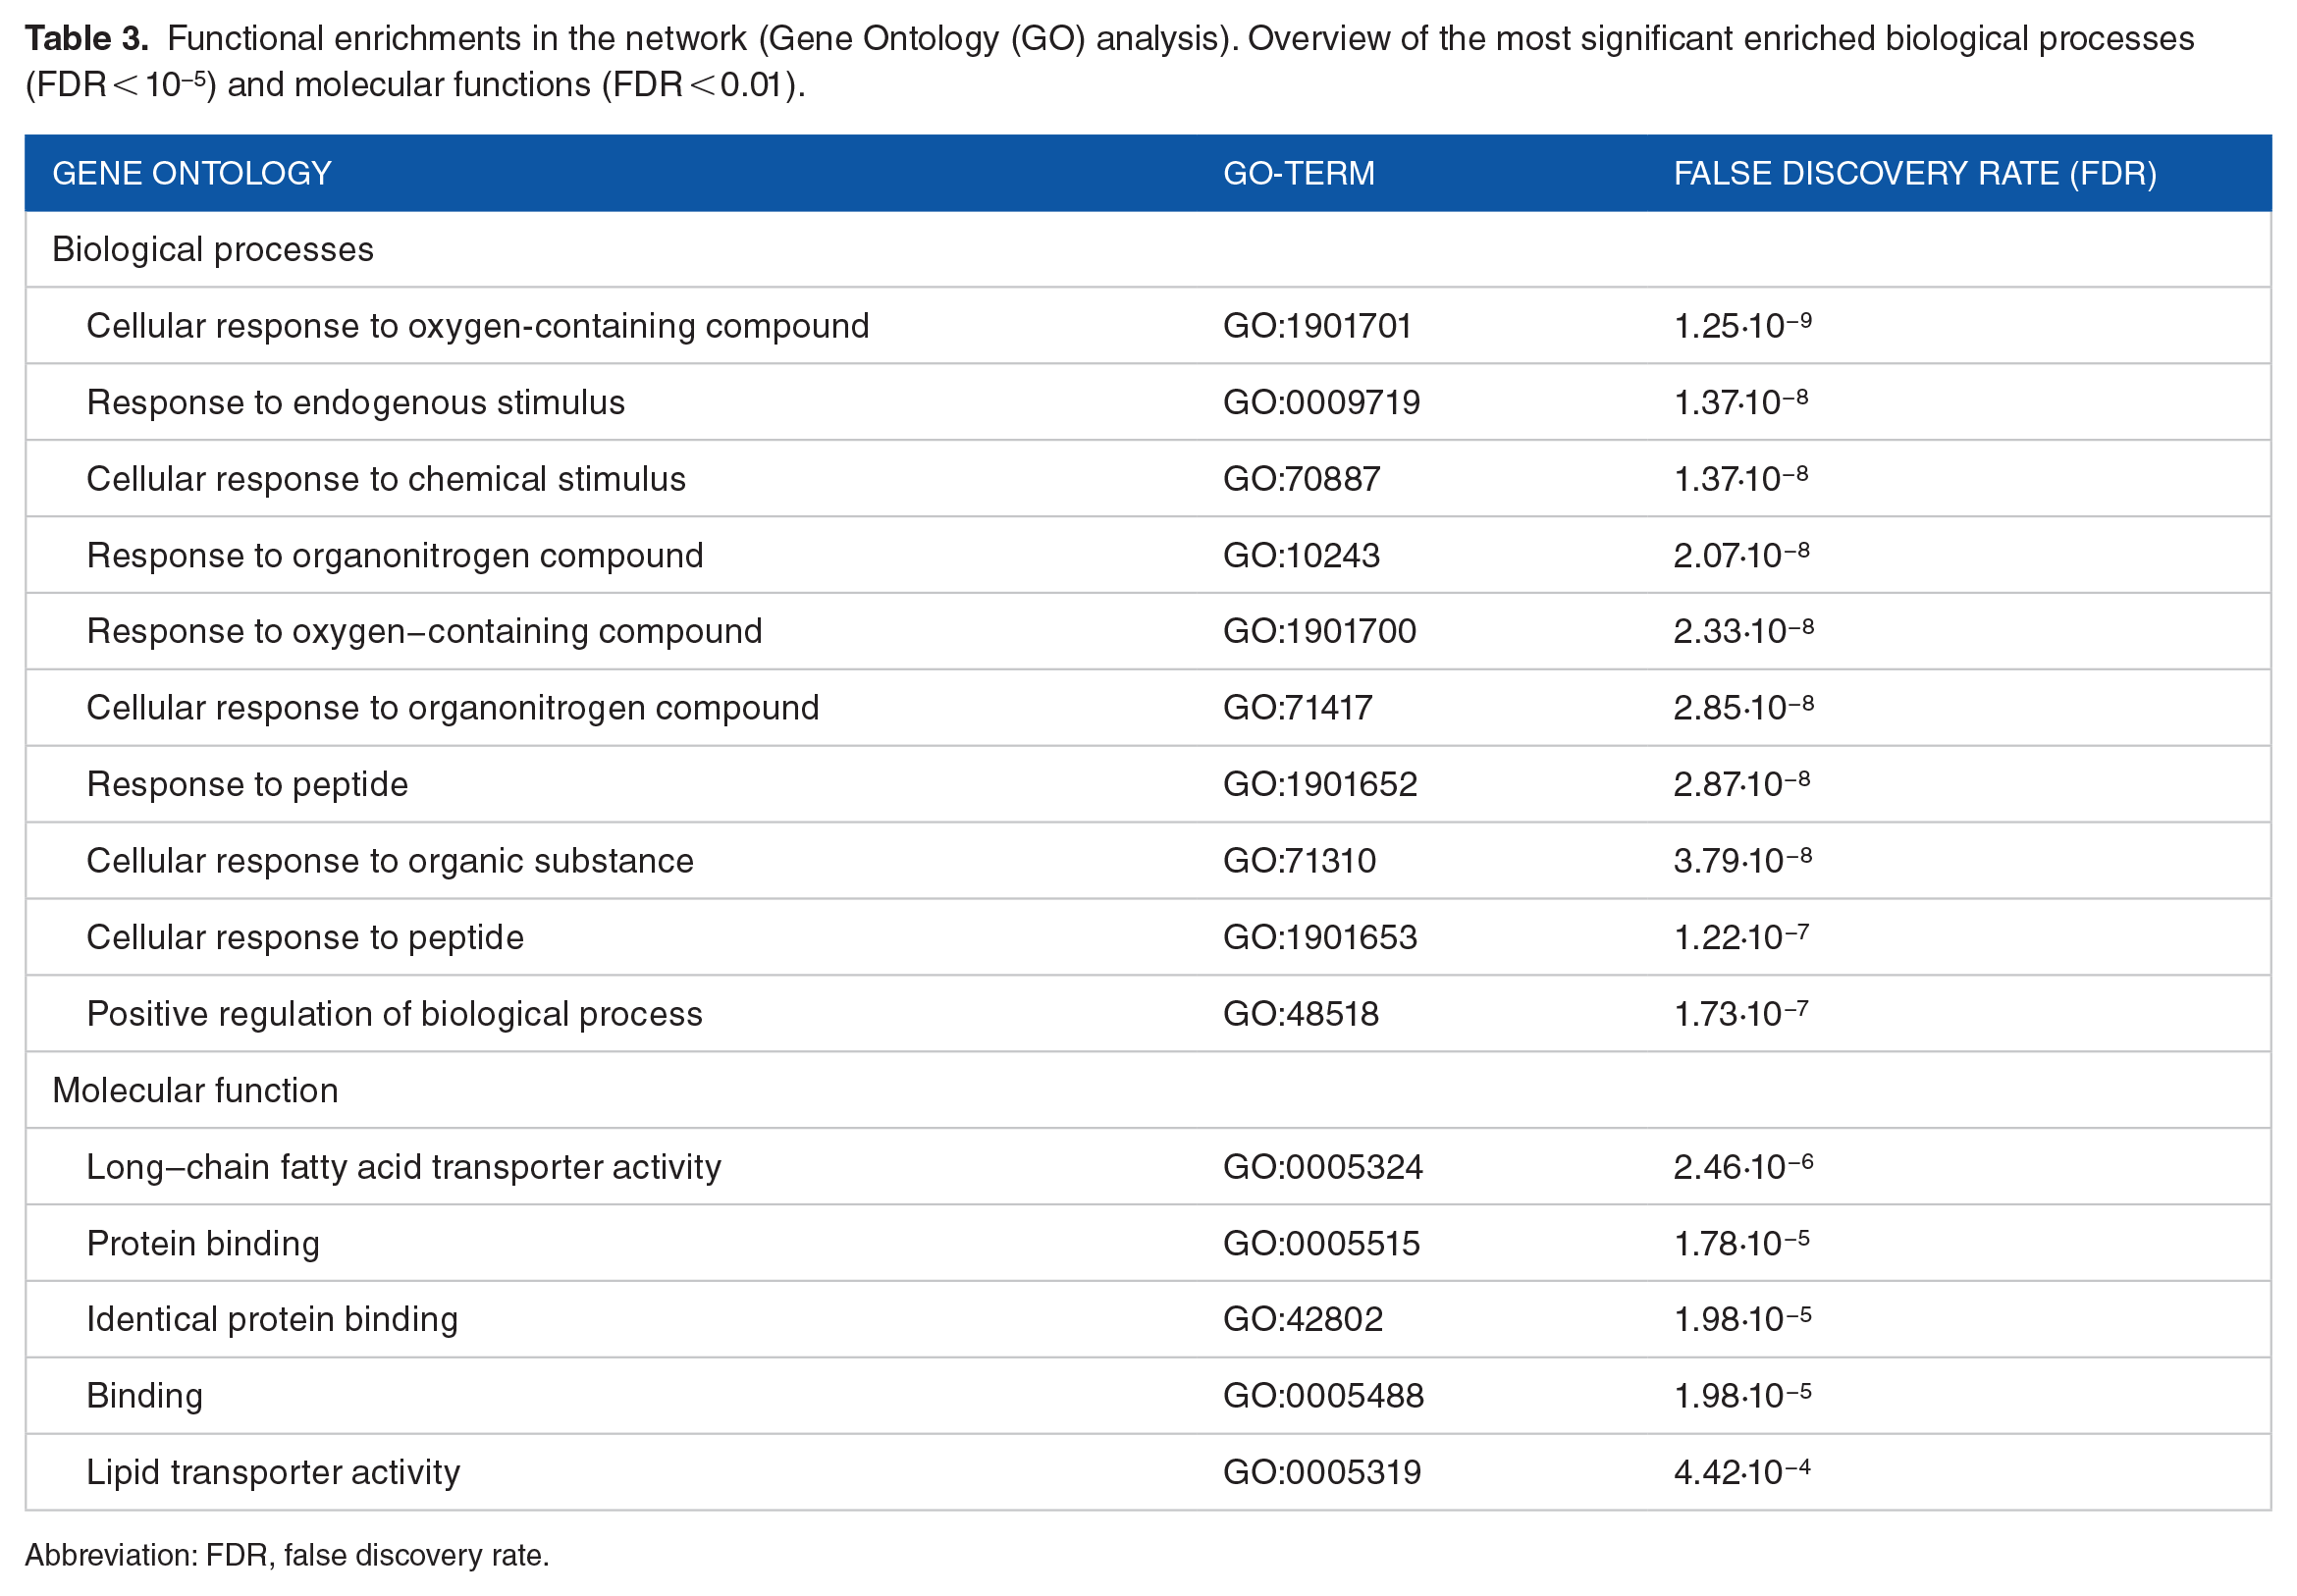Click GO:0005488 identifier for Binding

click(x=1322, y=1395)
